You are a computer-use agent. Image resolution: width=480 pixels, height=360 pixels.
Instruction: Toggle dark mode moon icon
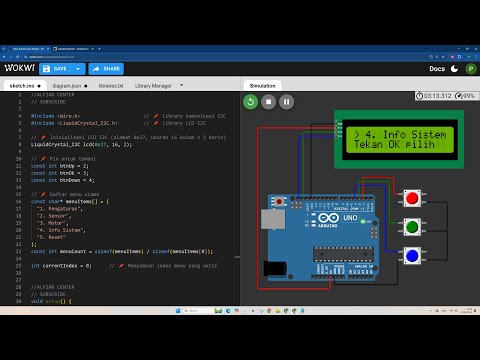pyautogui.click(x=455, y=69)
